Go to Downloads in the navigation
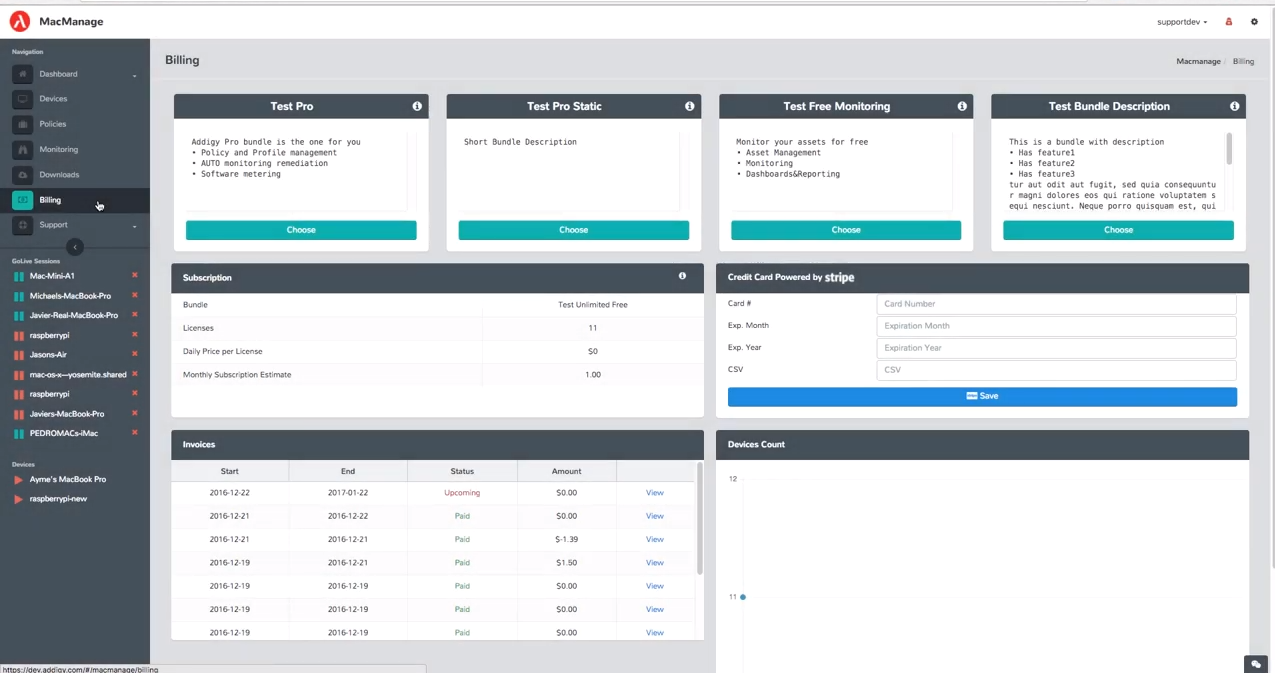1275x673 pixels. (59, 175)
